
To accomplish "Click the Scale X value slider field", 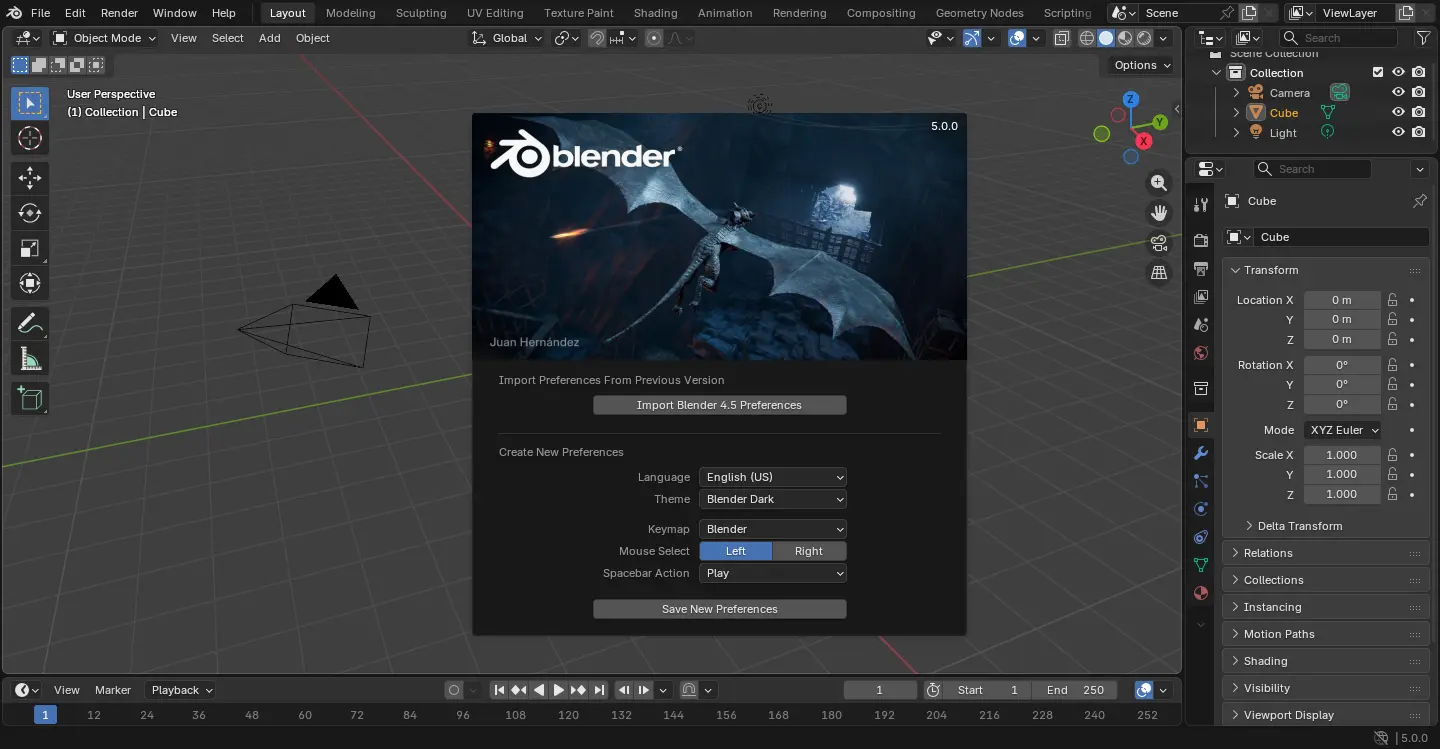I will coord(1341,455).
